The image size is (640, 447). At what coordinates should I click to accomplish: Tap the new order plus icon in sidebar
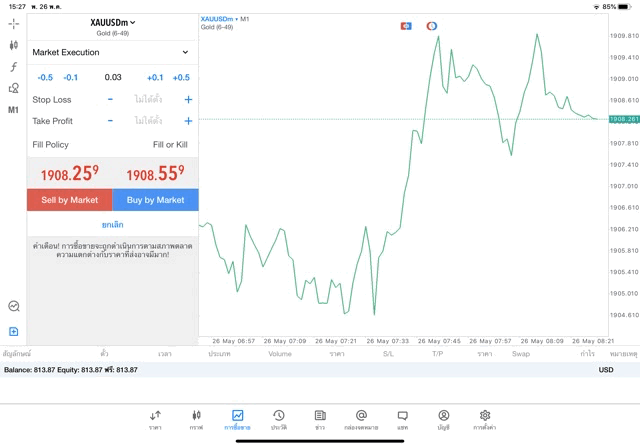(x=13, y=331)
